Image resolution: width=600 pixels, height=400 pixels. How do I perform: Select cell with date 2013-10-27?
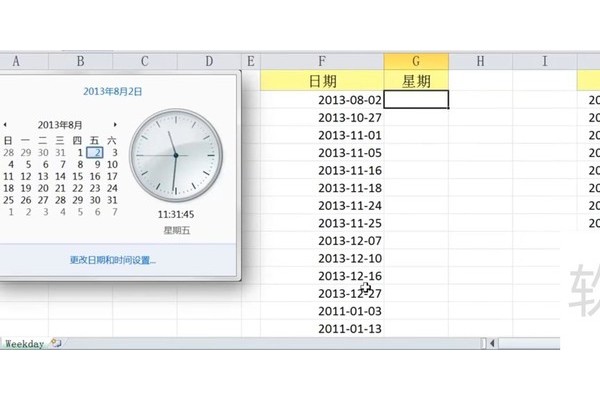322,118
